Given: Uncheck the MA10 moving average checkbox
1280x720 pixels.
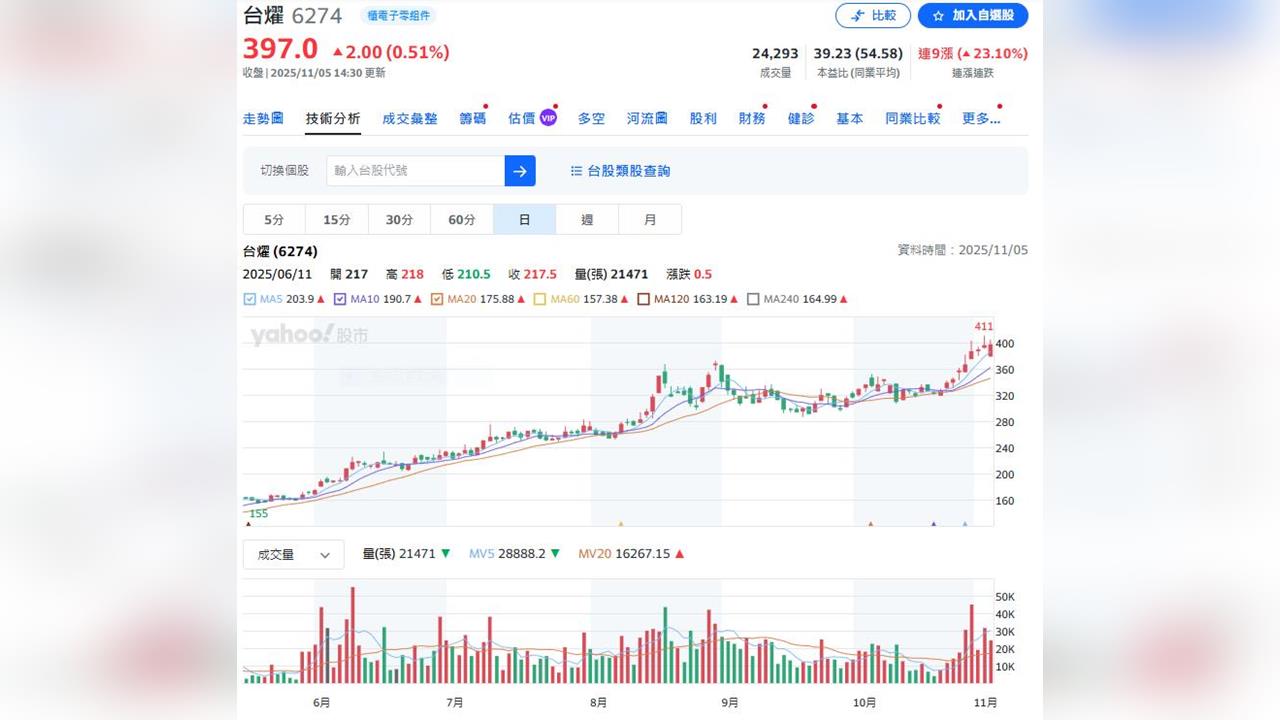Looking at the screenshot, I should [341, 298].
